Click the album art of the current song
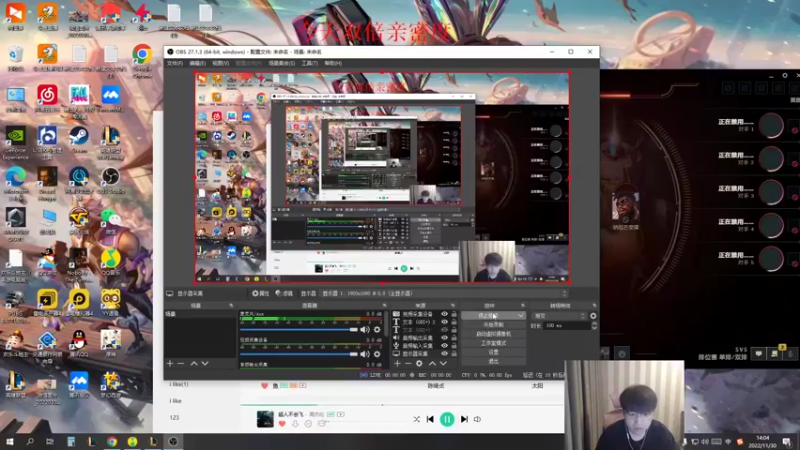 [265, 419]
